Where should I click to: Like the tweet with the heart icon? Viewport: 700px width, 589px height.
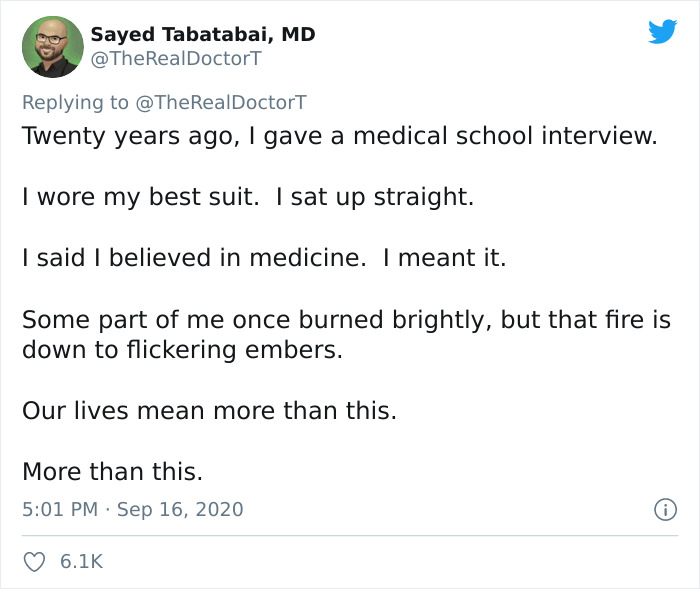click(33, 562)
